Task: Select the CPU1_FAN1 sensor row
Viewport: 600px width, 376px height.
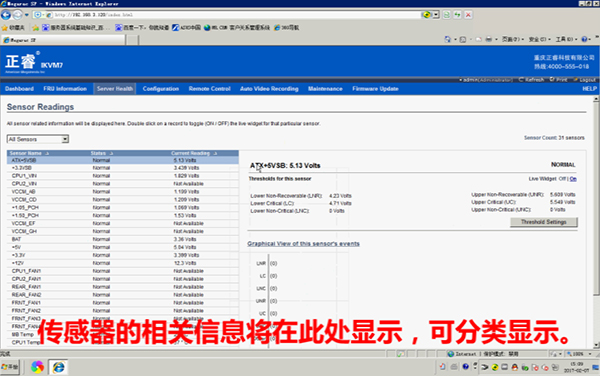Action: coord(123,271)
